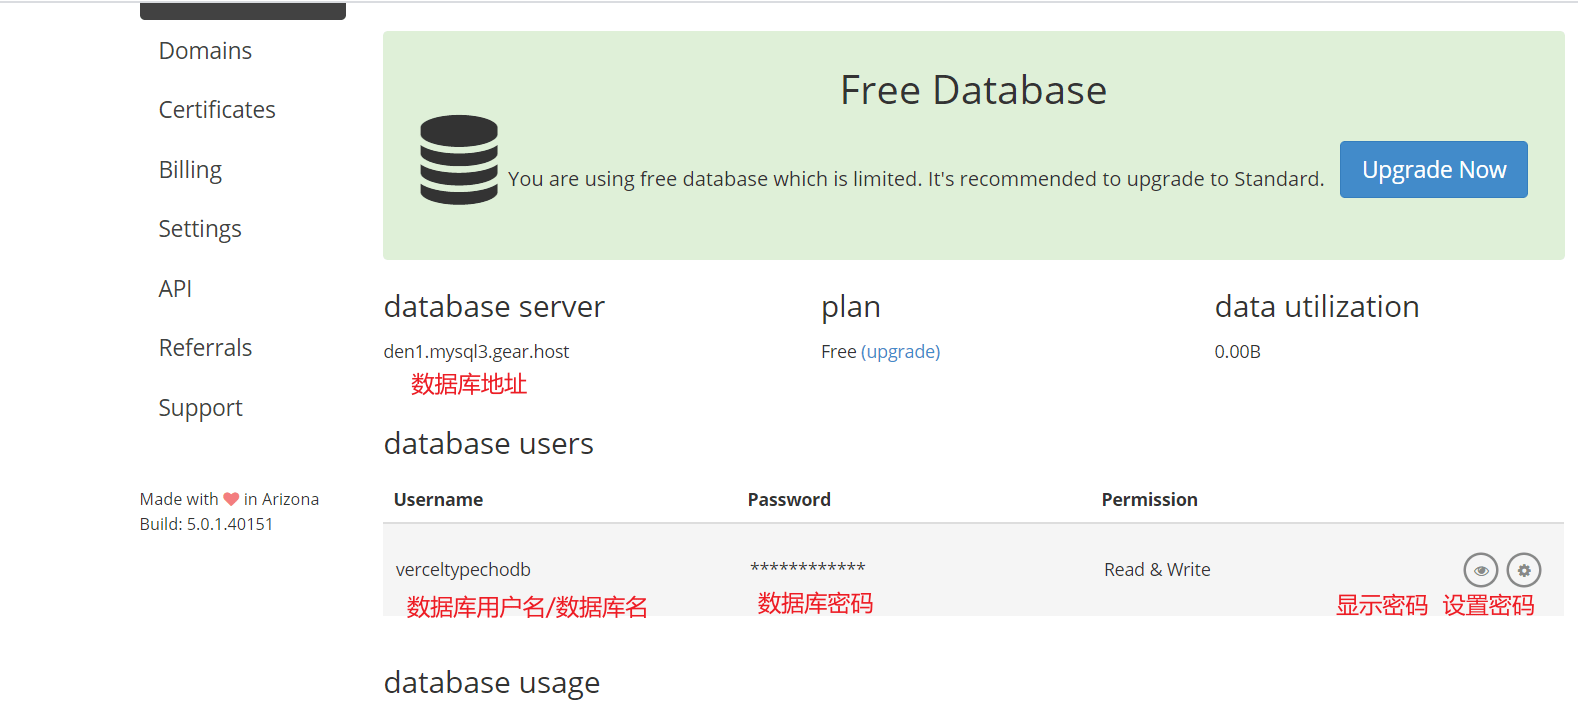Click the Username column header

[x=438, y=500]
